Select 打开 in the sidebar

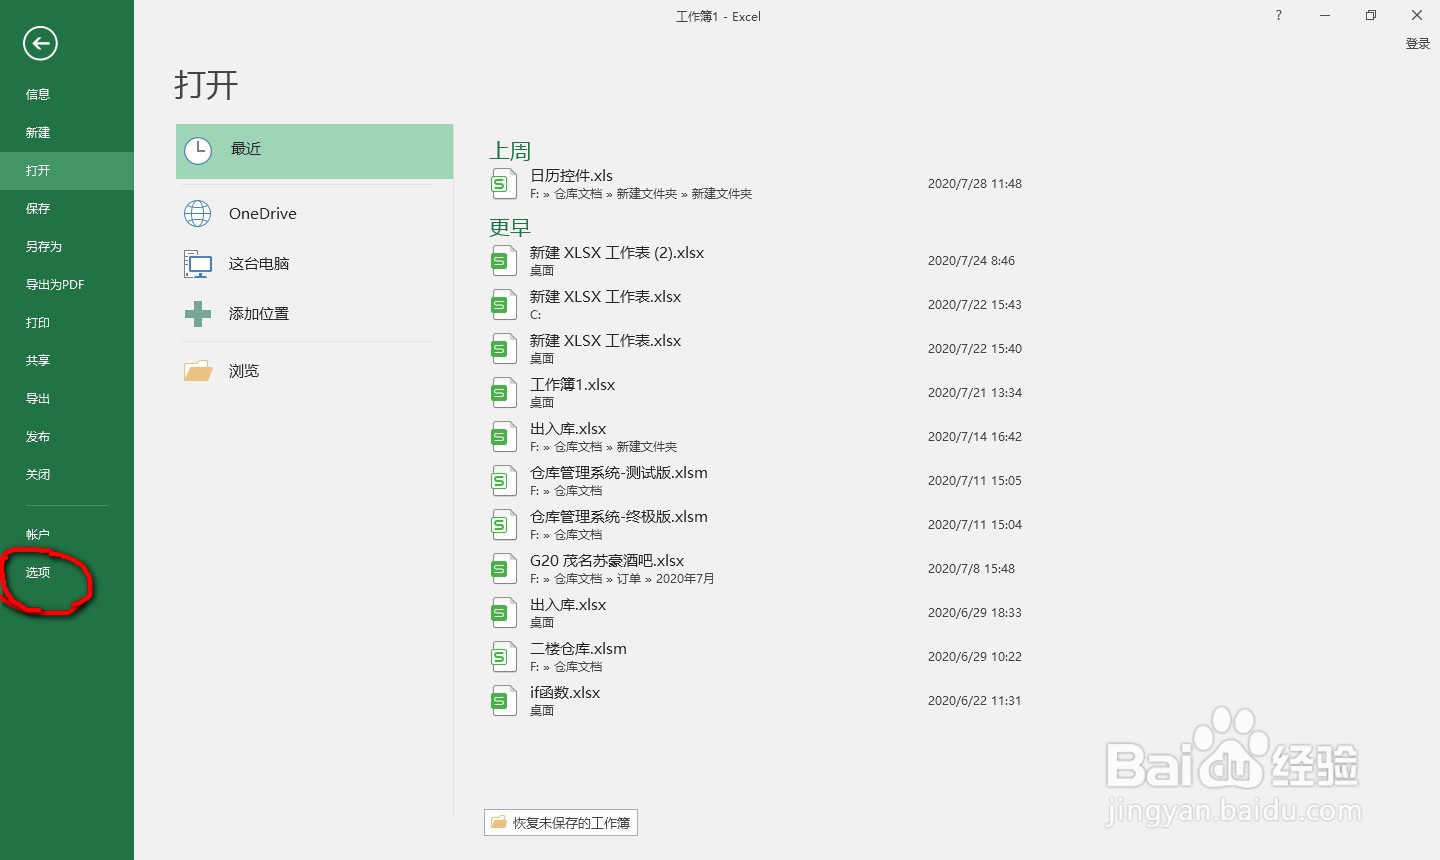(67, 170)
